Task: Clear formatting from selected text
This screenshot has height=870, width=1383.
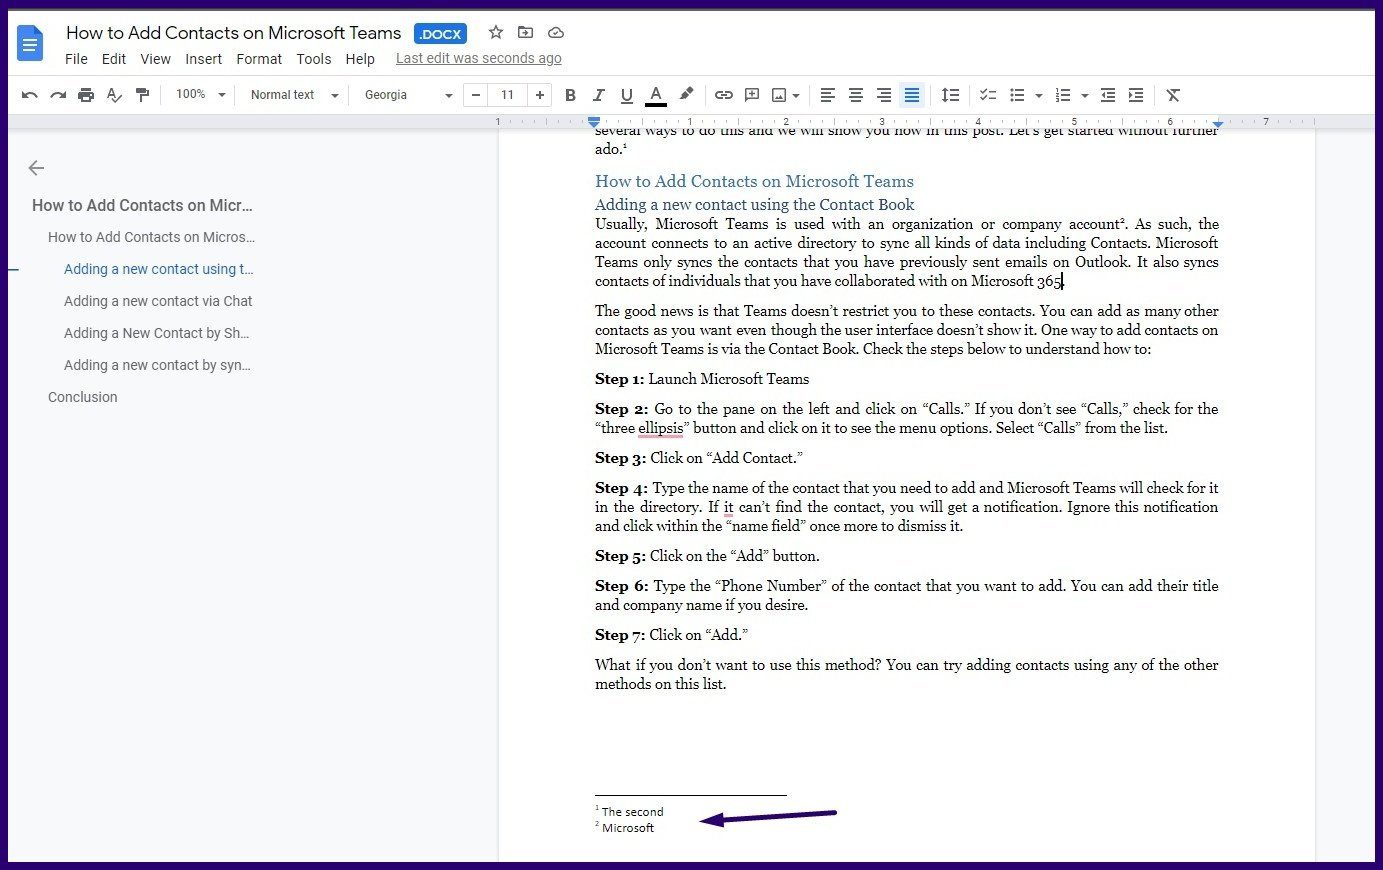Action: pos(1172,95)
